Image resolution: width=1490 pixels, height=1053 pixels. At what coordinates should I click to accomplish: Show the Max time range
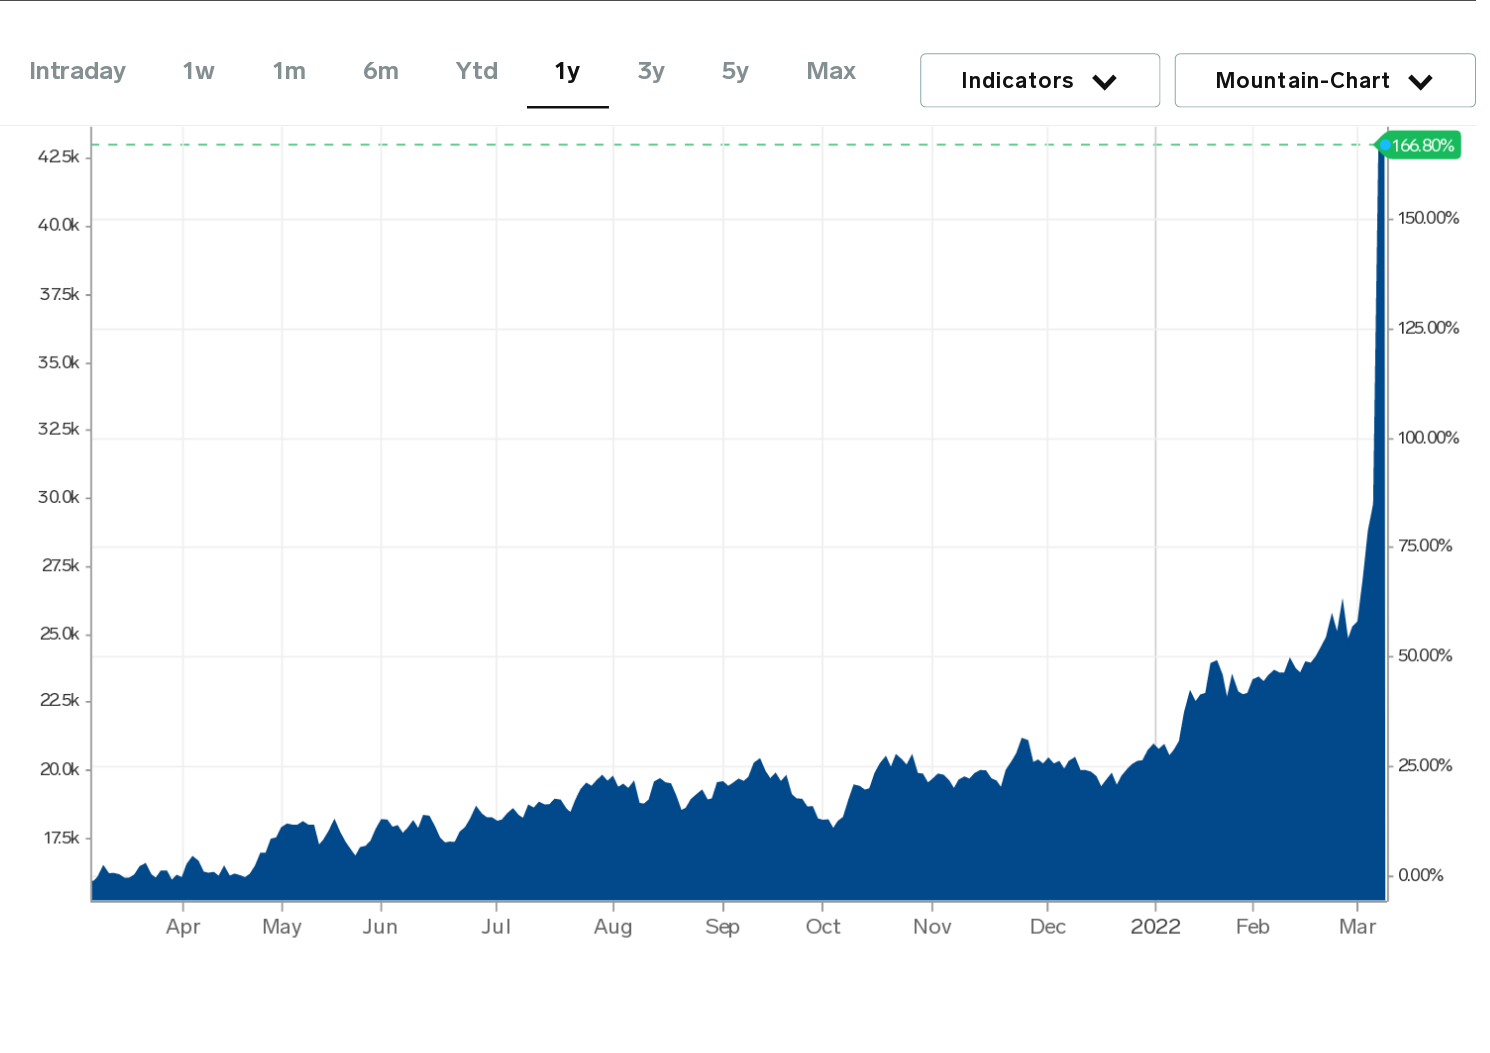pyautogui.click(x=831, y=71)
